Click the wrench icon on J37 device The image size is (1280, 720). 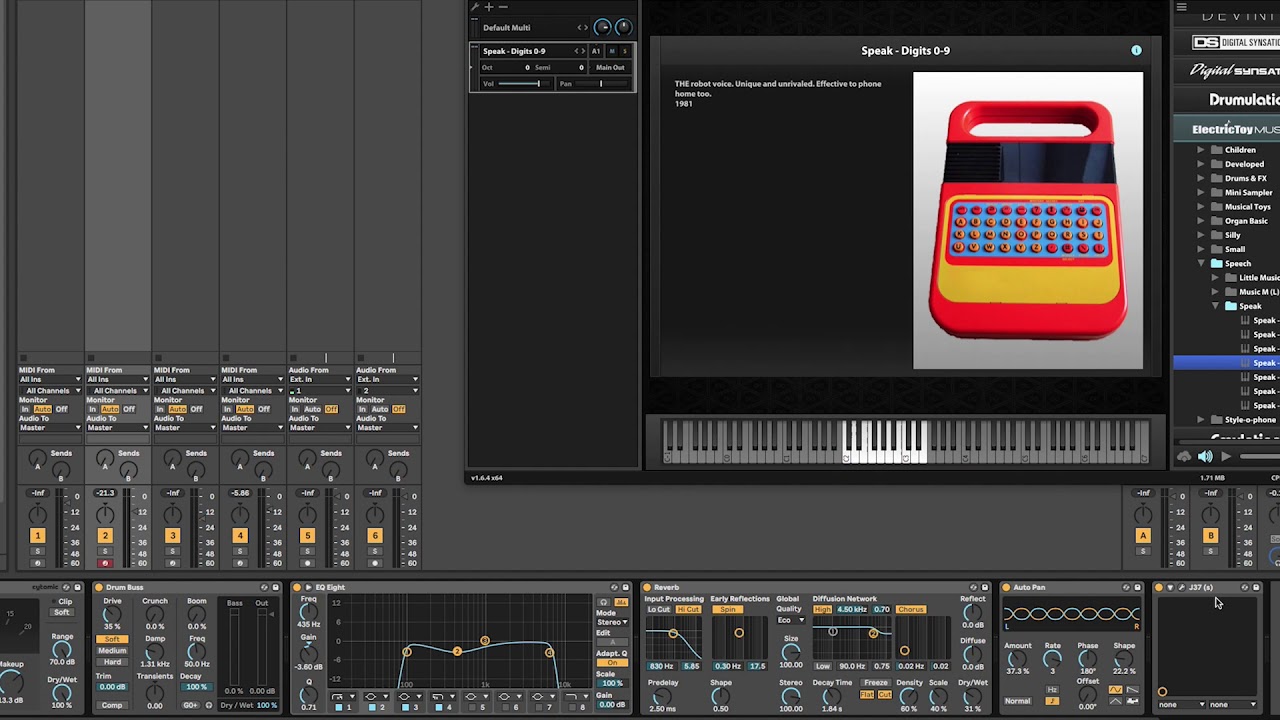[1181, 587]
